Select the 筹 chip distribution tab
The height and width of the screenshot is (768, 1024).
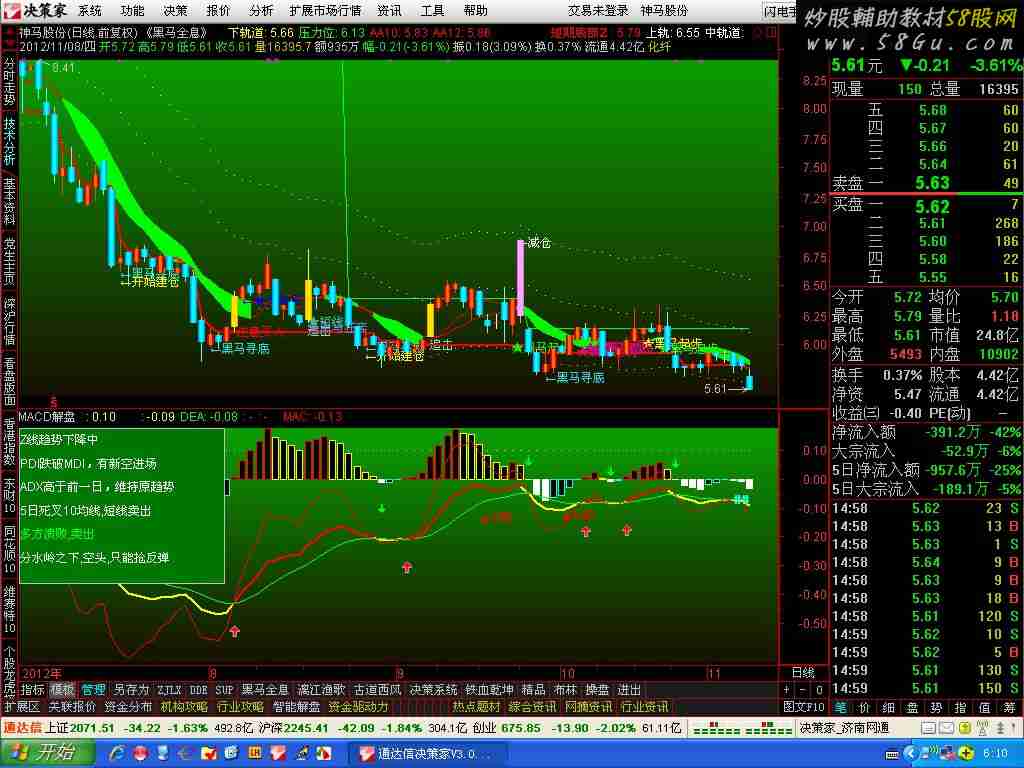[x=1009, y=707]
